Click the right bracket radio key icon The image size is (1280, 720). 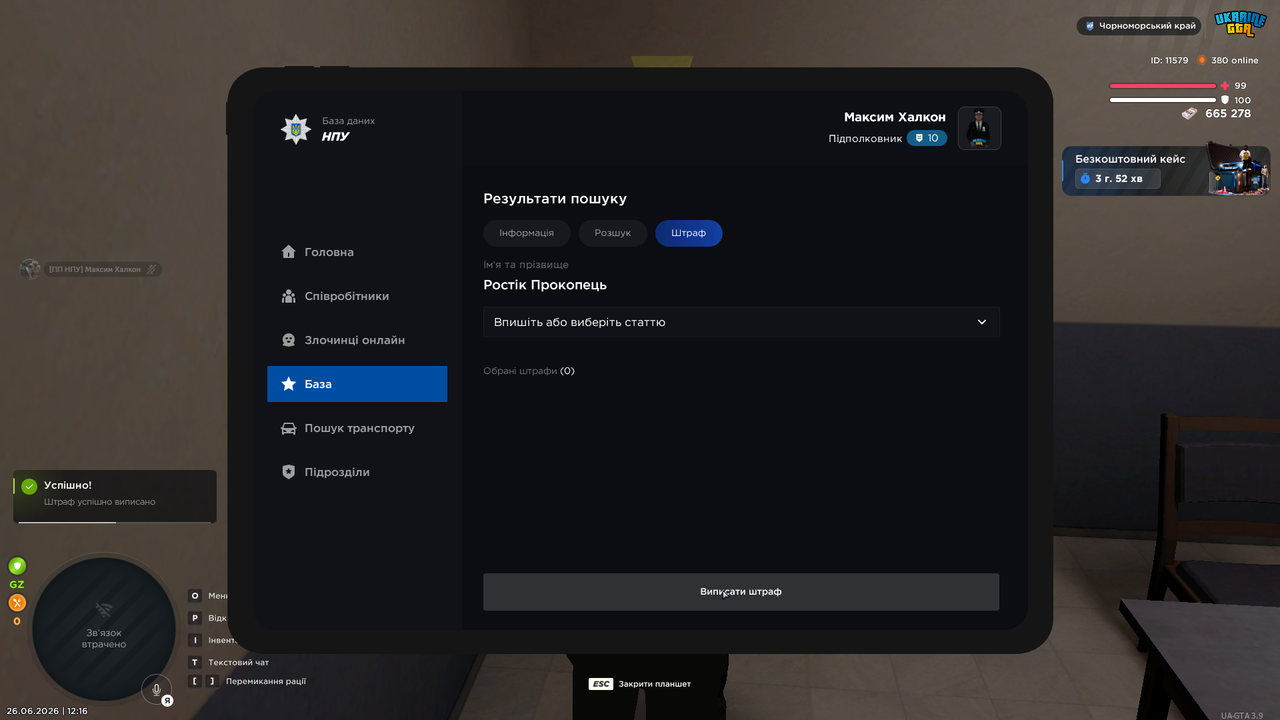(x=212, y=681)
